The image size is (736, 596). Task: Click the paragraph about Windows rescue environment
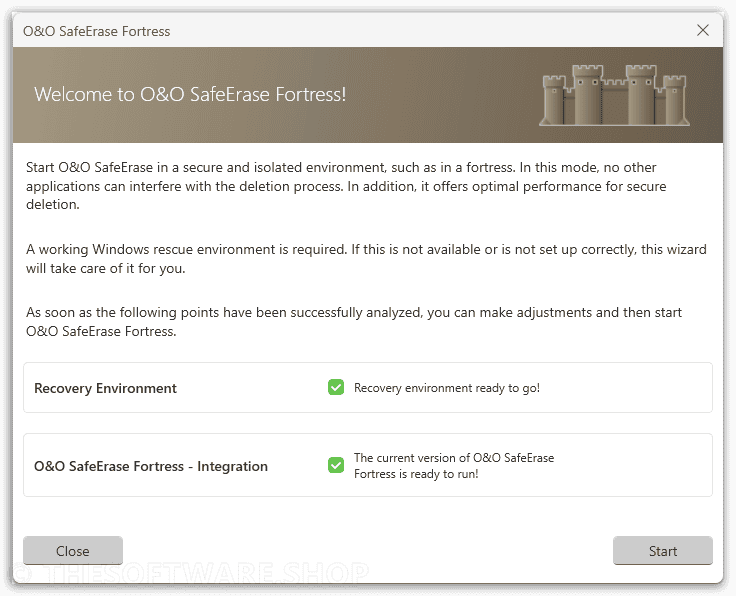pos(366,259)
